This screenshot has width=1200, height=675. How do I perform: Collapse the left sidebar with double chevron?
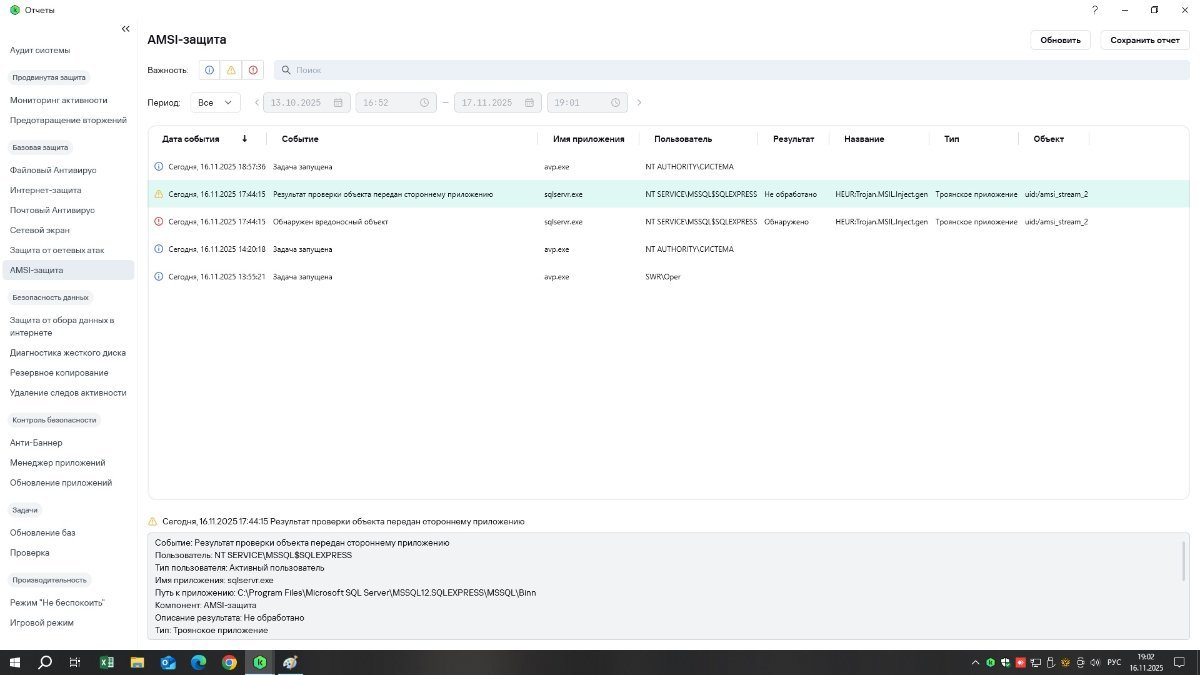coord(125,29)
